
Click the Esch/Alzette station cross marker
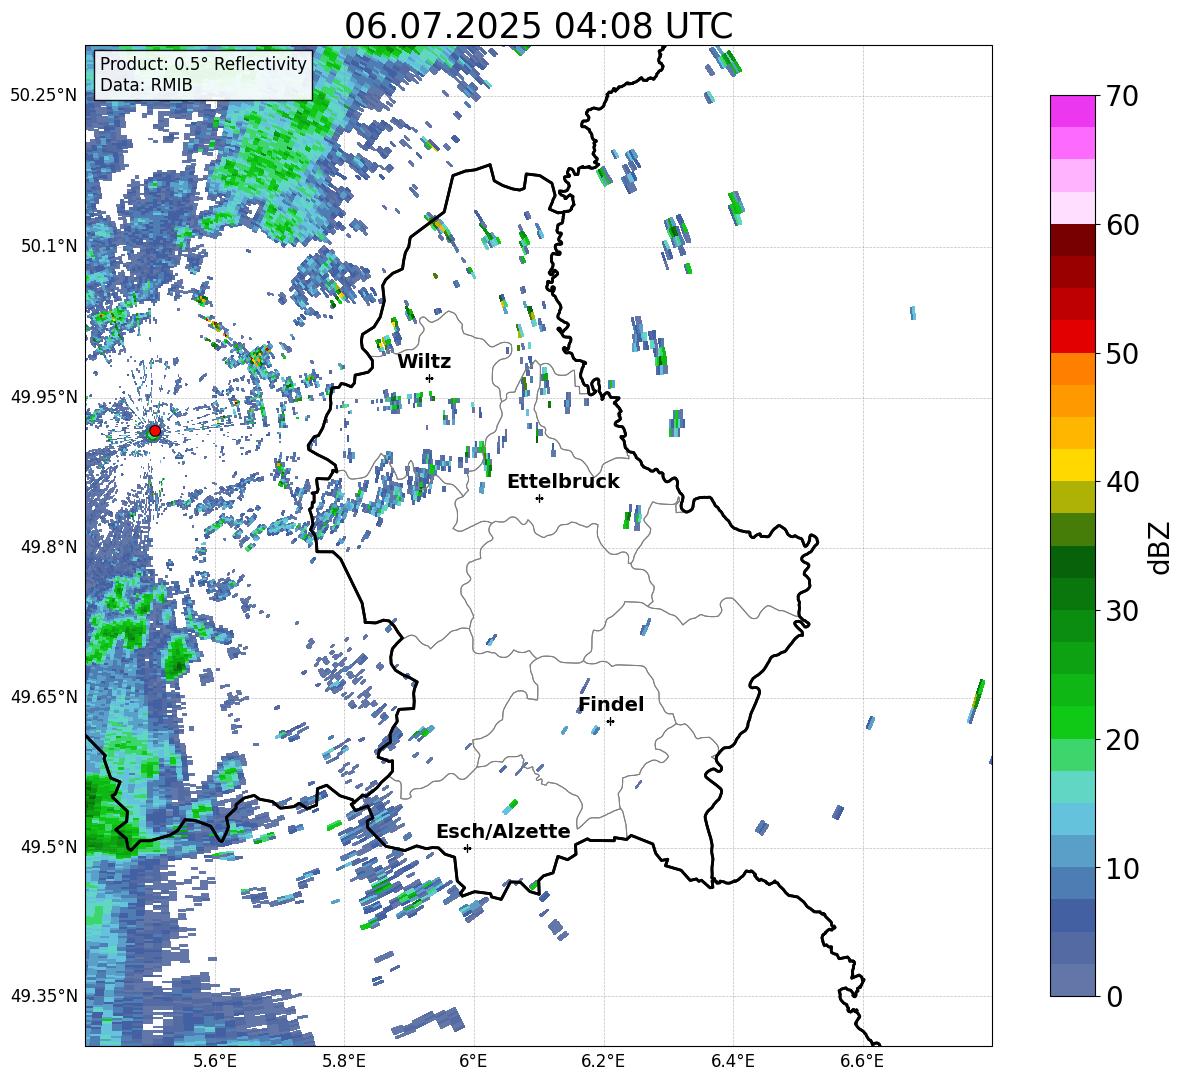(x=467, y=848)
